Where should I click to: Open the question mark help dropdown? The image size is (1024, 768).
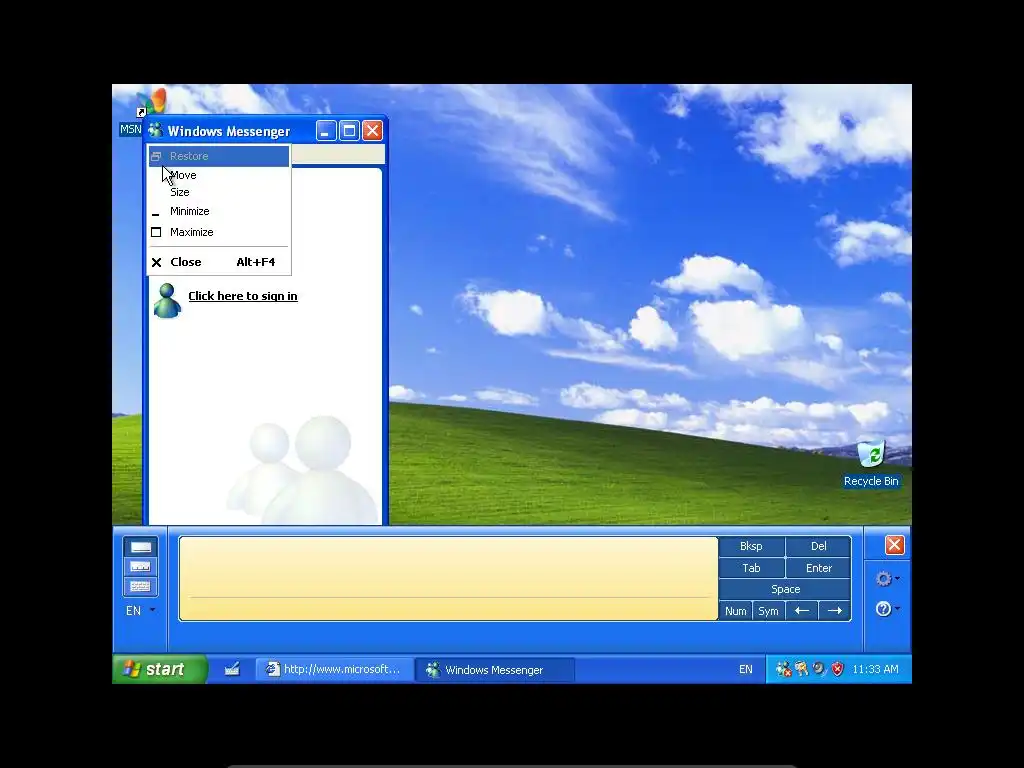(x=888, y=609)
